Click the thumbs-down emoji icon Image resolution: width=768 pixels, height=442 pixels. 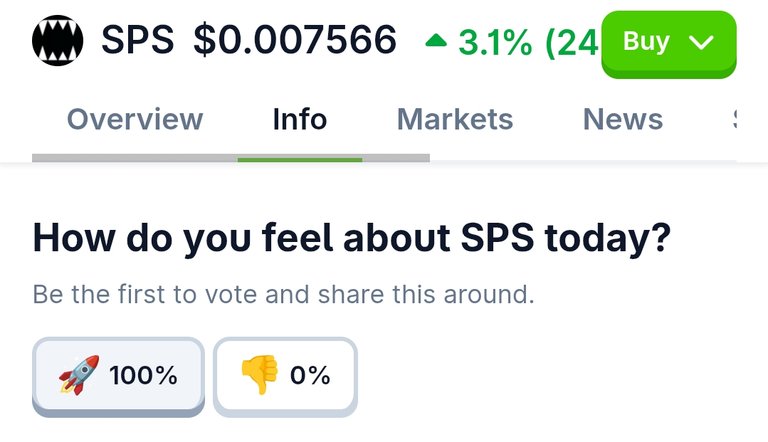tap(260, 375)
